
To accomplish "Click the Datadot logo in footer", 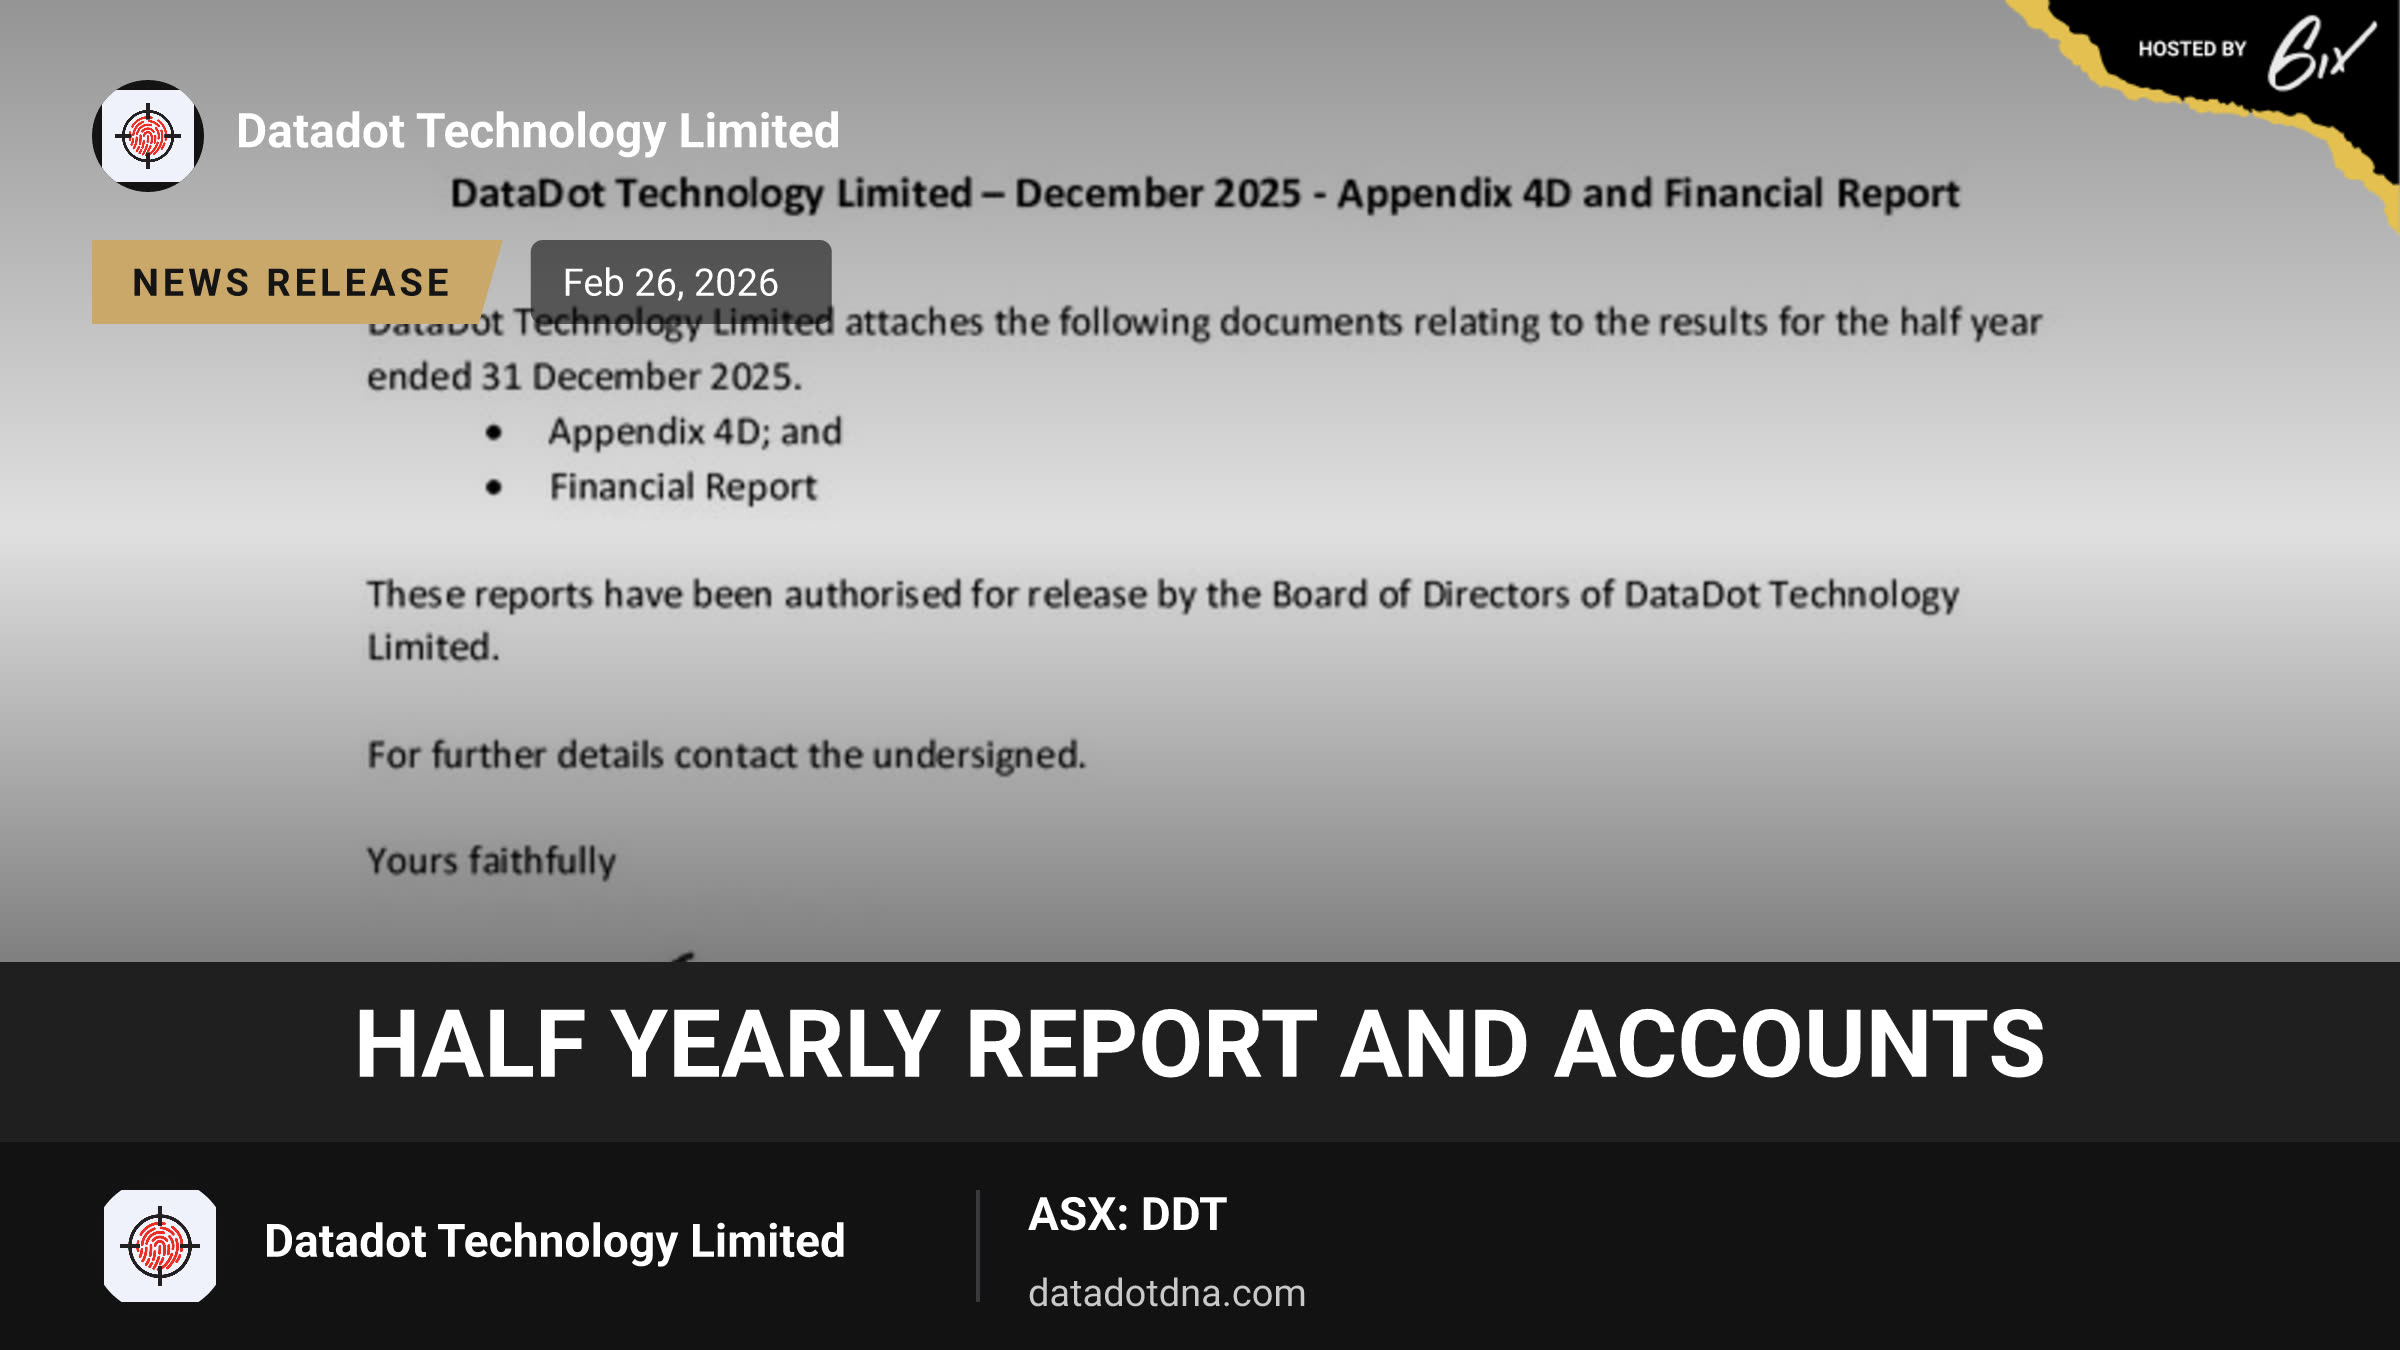I will tap(160, 1246).
